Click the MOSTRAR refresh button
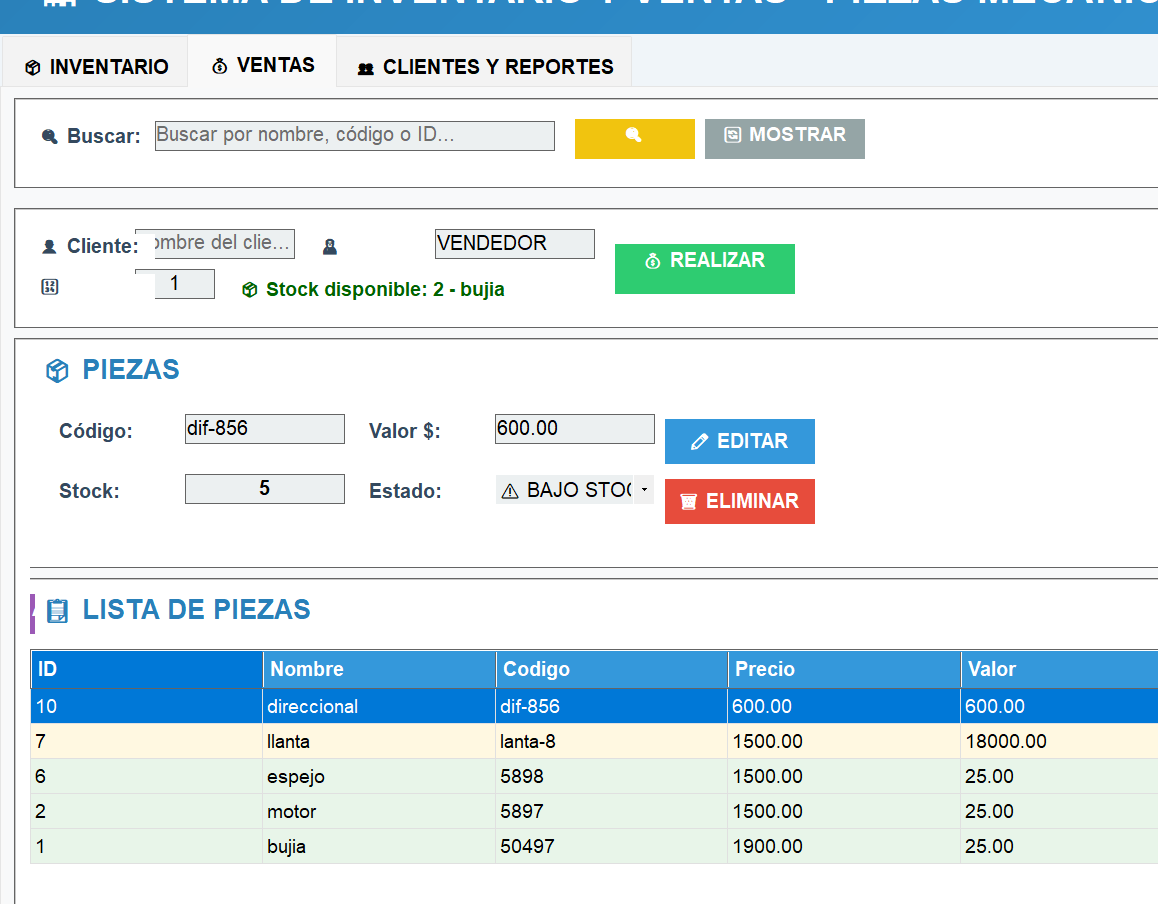Screen dimensions: 1158x904 [x=784, y=138]
